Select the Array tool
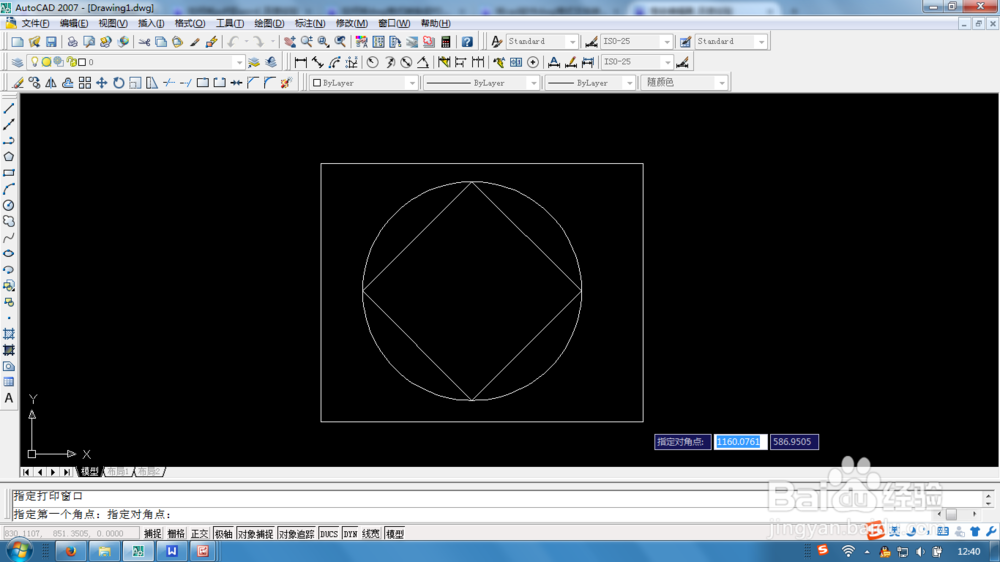1000x562 pixels. pos(84,83)
